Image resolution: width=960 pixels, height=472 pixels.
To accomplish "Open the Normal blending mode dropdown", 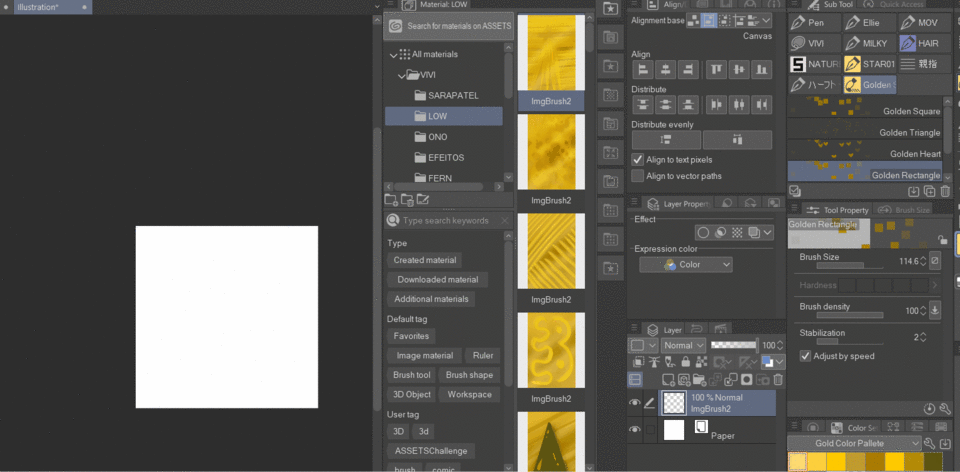I will pos(684,345).
